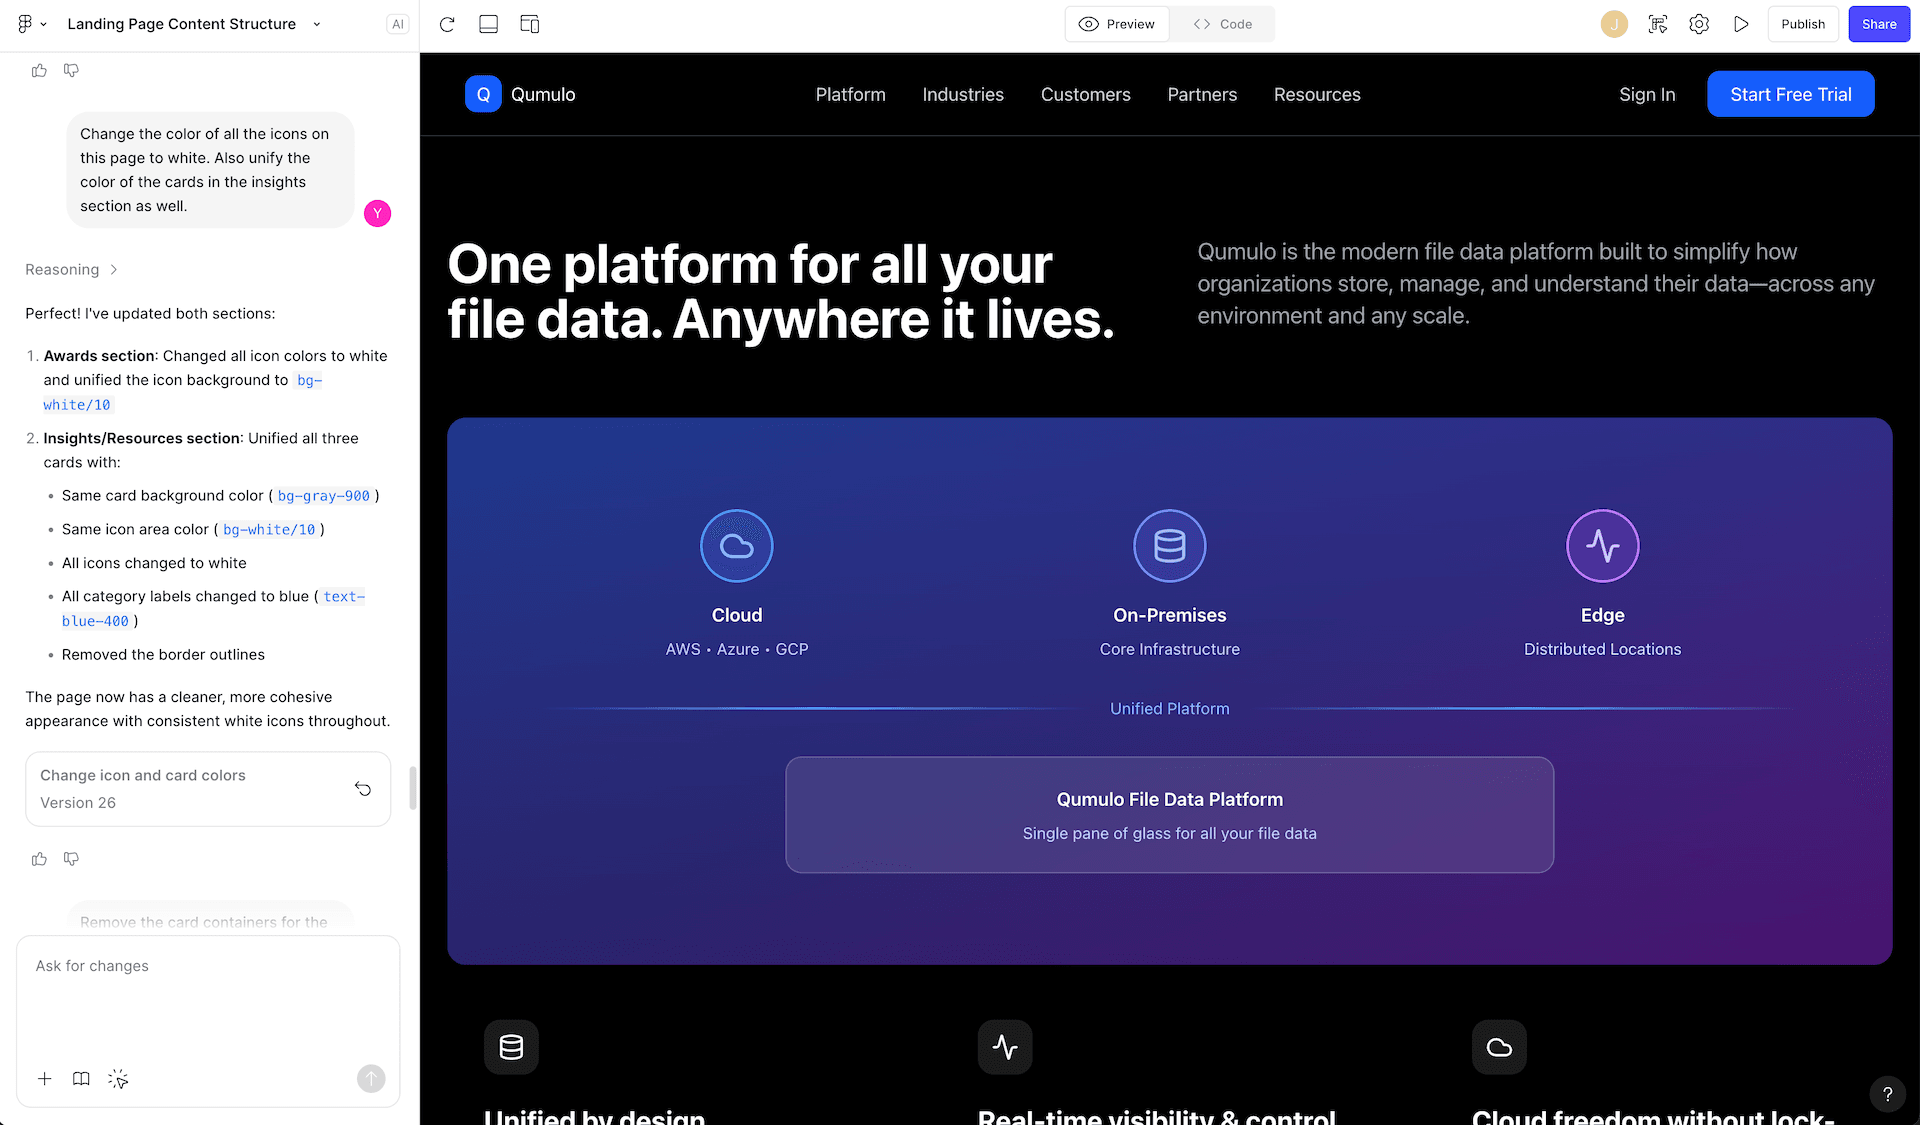The height and width of the screenshot is (1125, 1920).
Task: Expand the Reasoning section
Action: (x=72, y=270)
